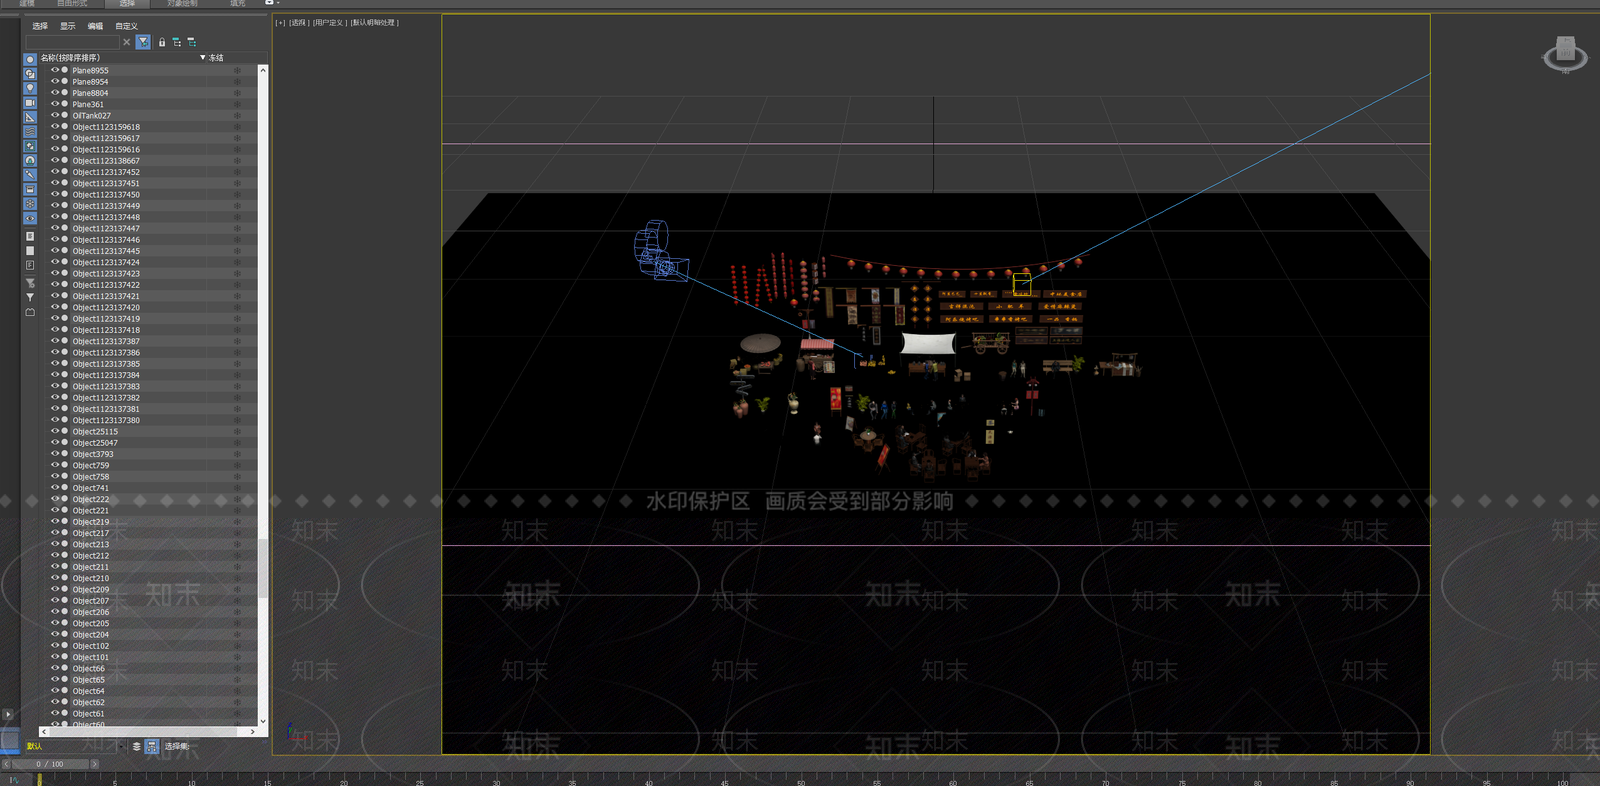Click the select influences hierarchy icon
The image size is (1600, 786).
click(x=191, y=42)
